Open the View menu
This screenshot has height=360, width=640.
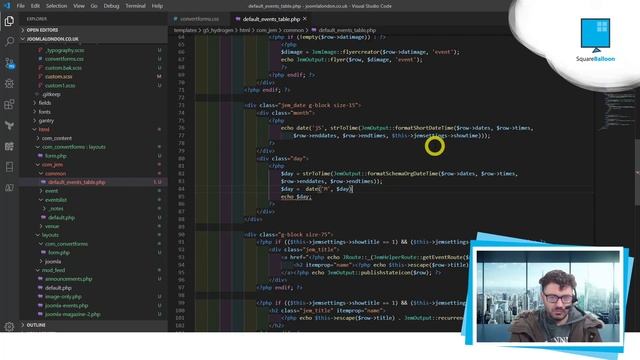(x=79, y=6)
